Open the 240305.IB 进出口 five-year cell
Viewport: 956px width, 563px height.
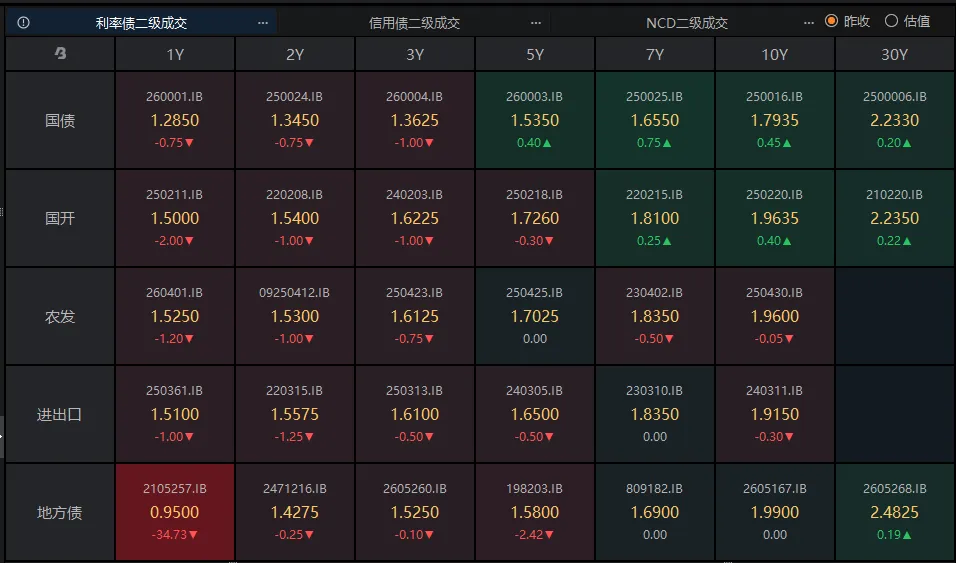[x=535, y=414]
